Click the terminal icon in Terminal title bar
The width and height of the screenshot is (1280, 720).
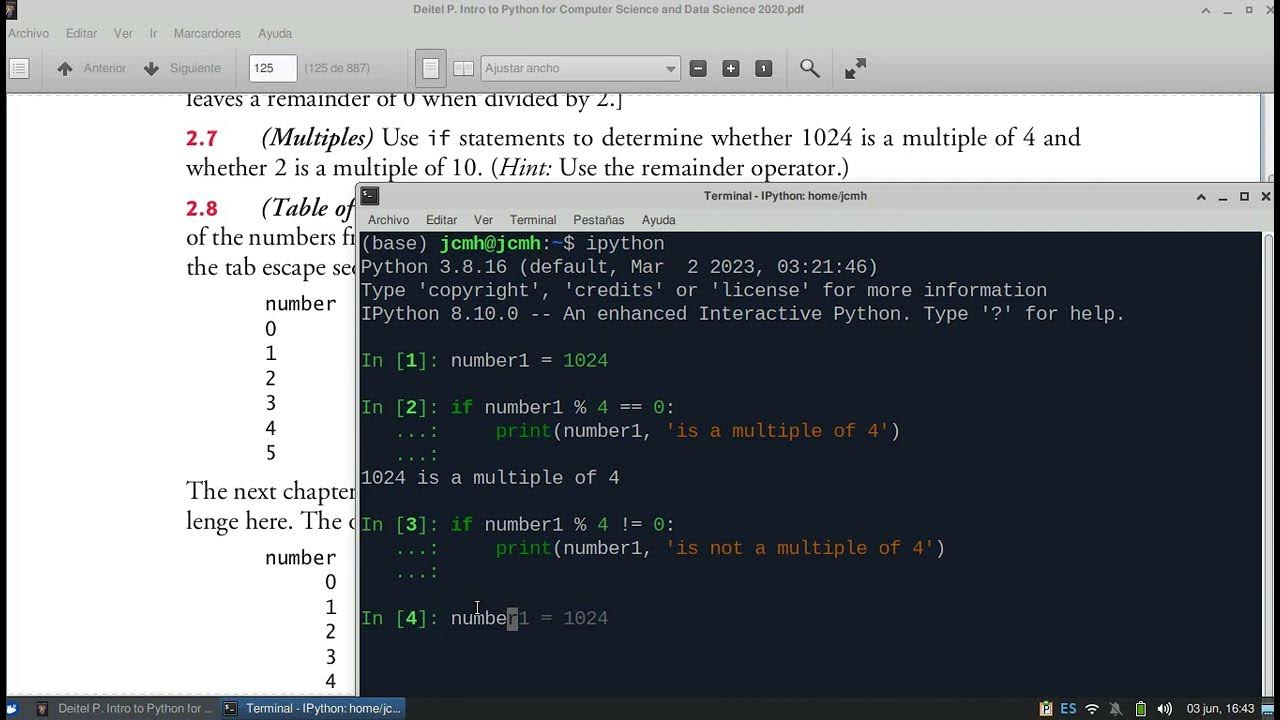pos(370,196)
